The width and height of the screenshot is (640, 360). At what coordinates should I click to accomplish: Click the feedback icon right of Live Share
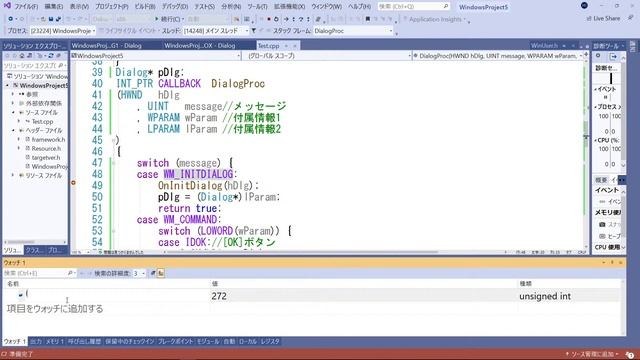631,18
